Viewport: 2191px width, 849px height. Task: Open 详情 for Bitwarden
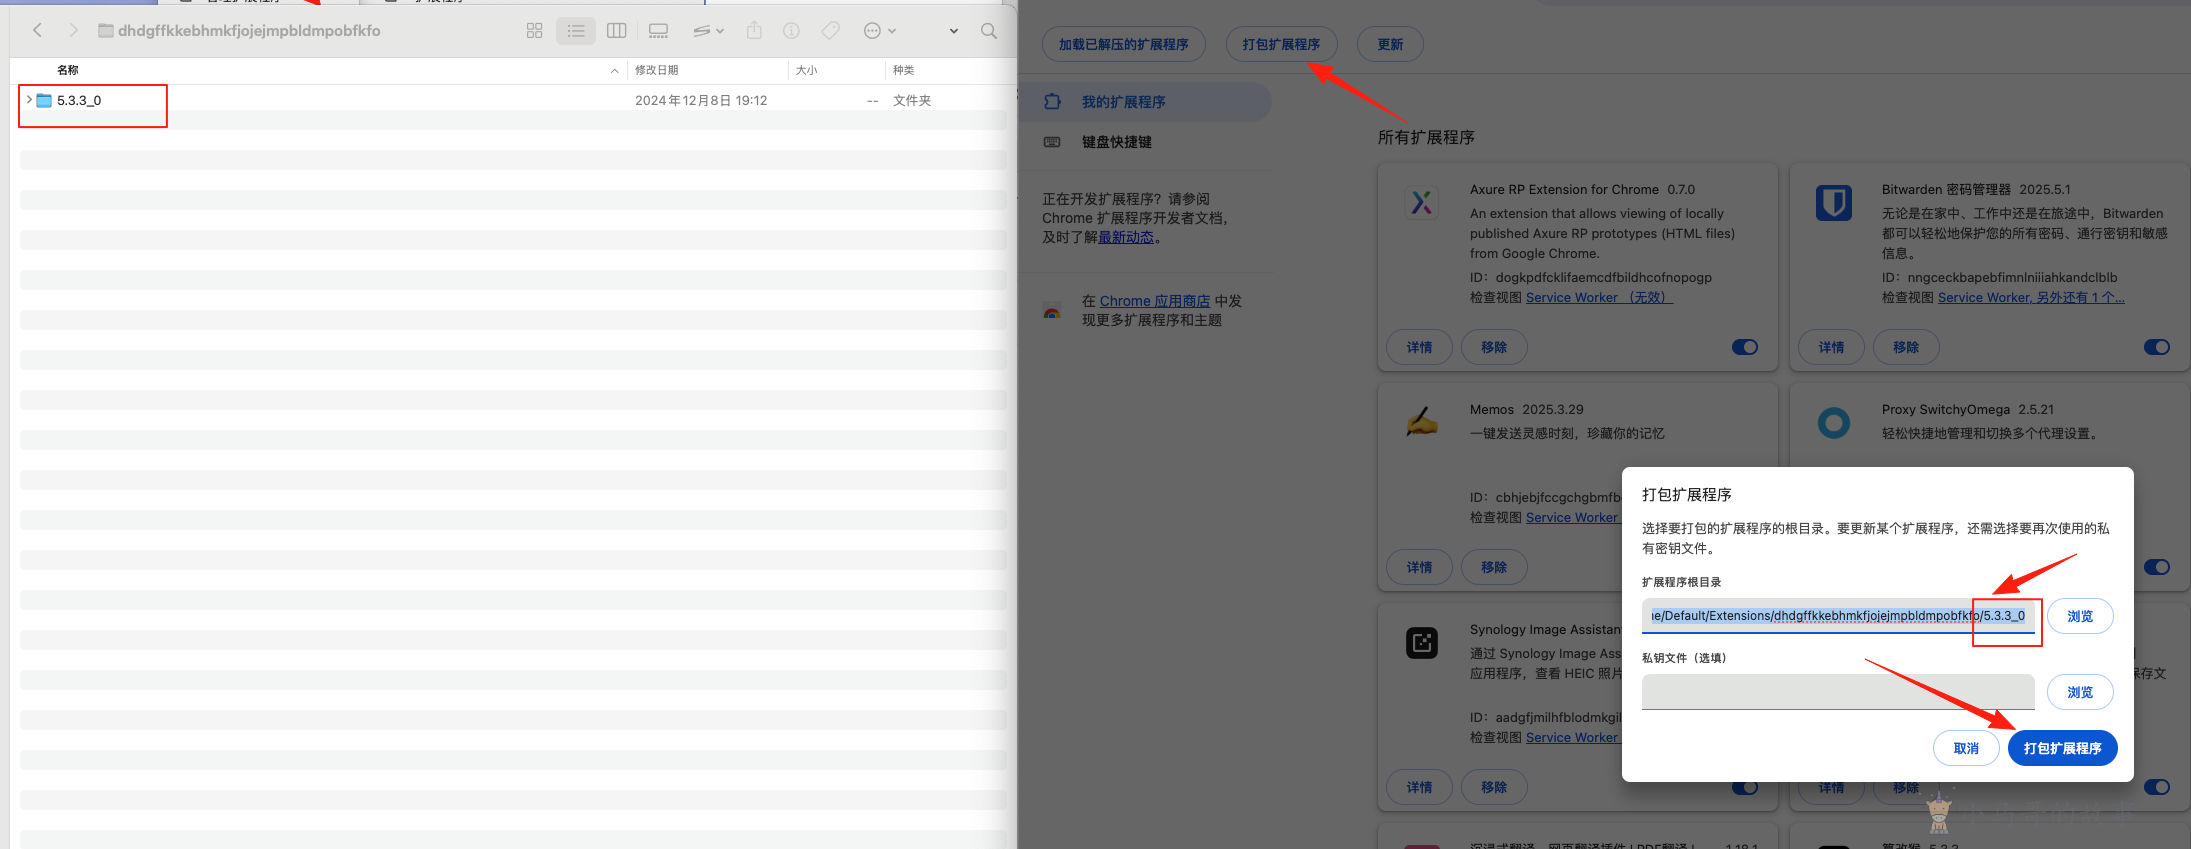pos(1831,347)
